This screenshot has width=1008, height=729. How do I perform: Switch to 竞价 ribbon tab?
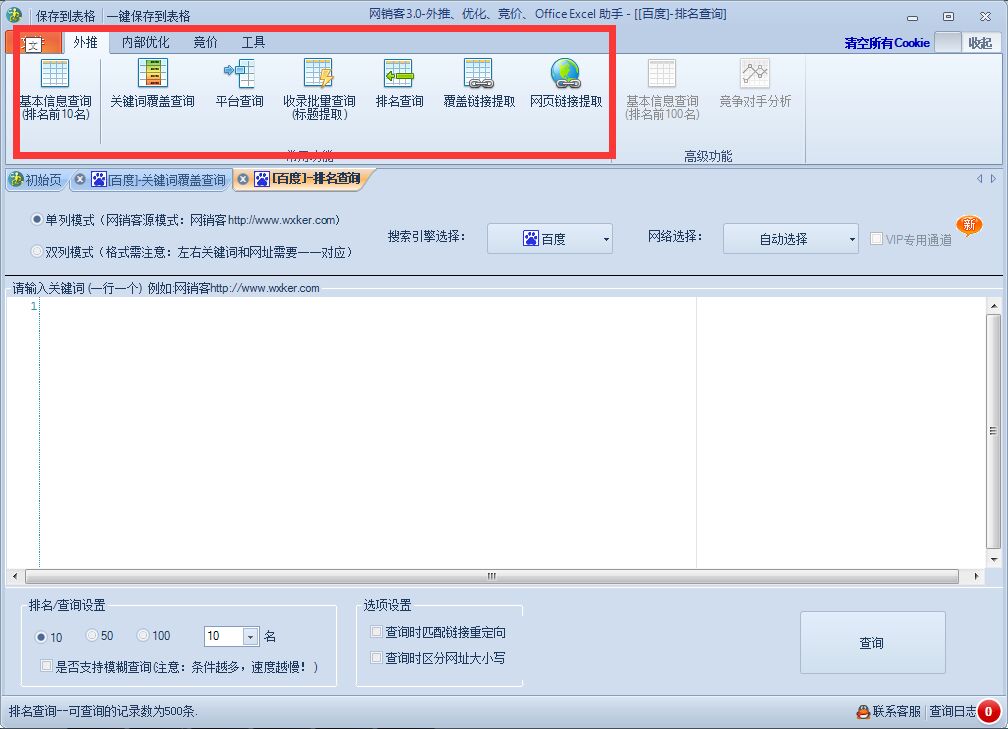click(205, 42)
